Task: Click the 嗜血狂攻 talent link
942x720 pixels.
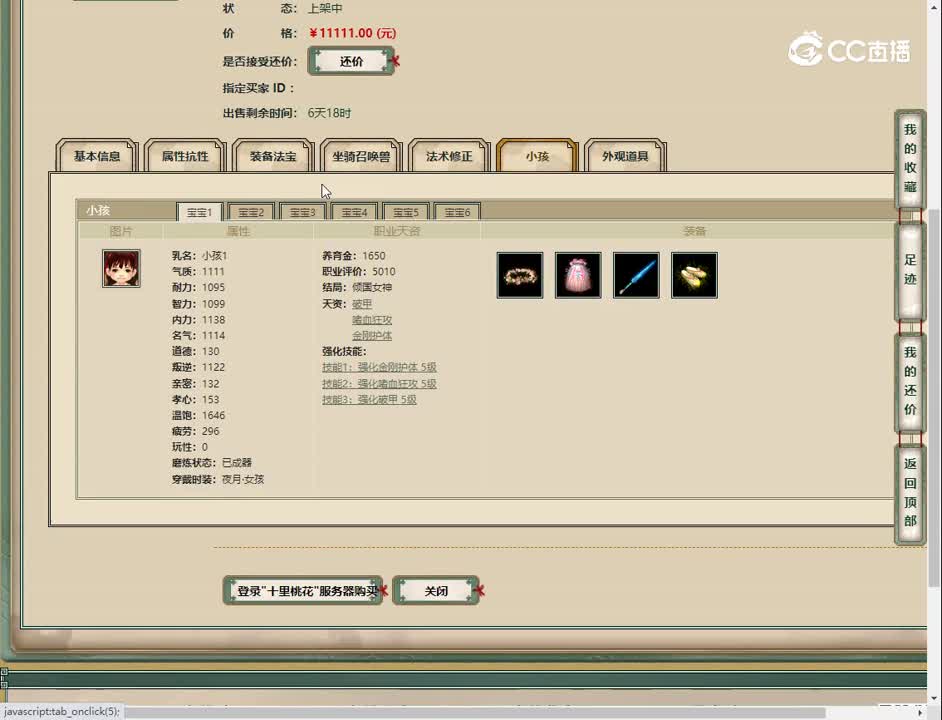Action: (372, 320)
